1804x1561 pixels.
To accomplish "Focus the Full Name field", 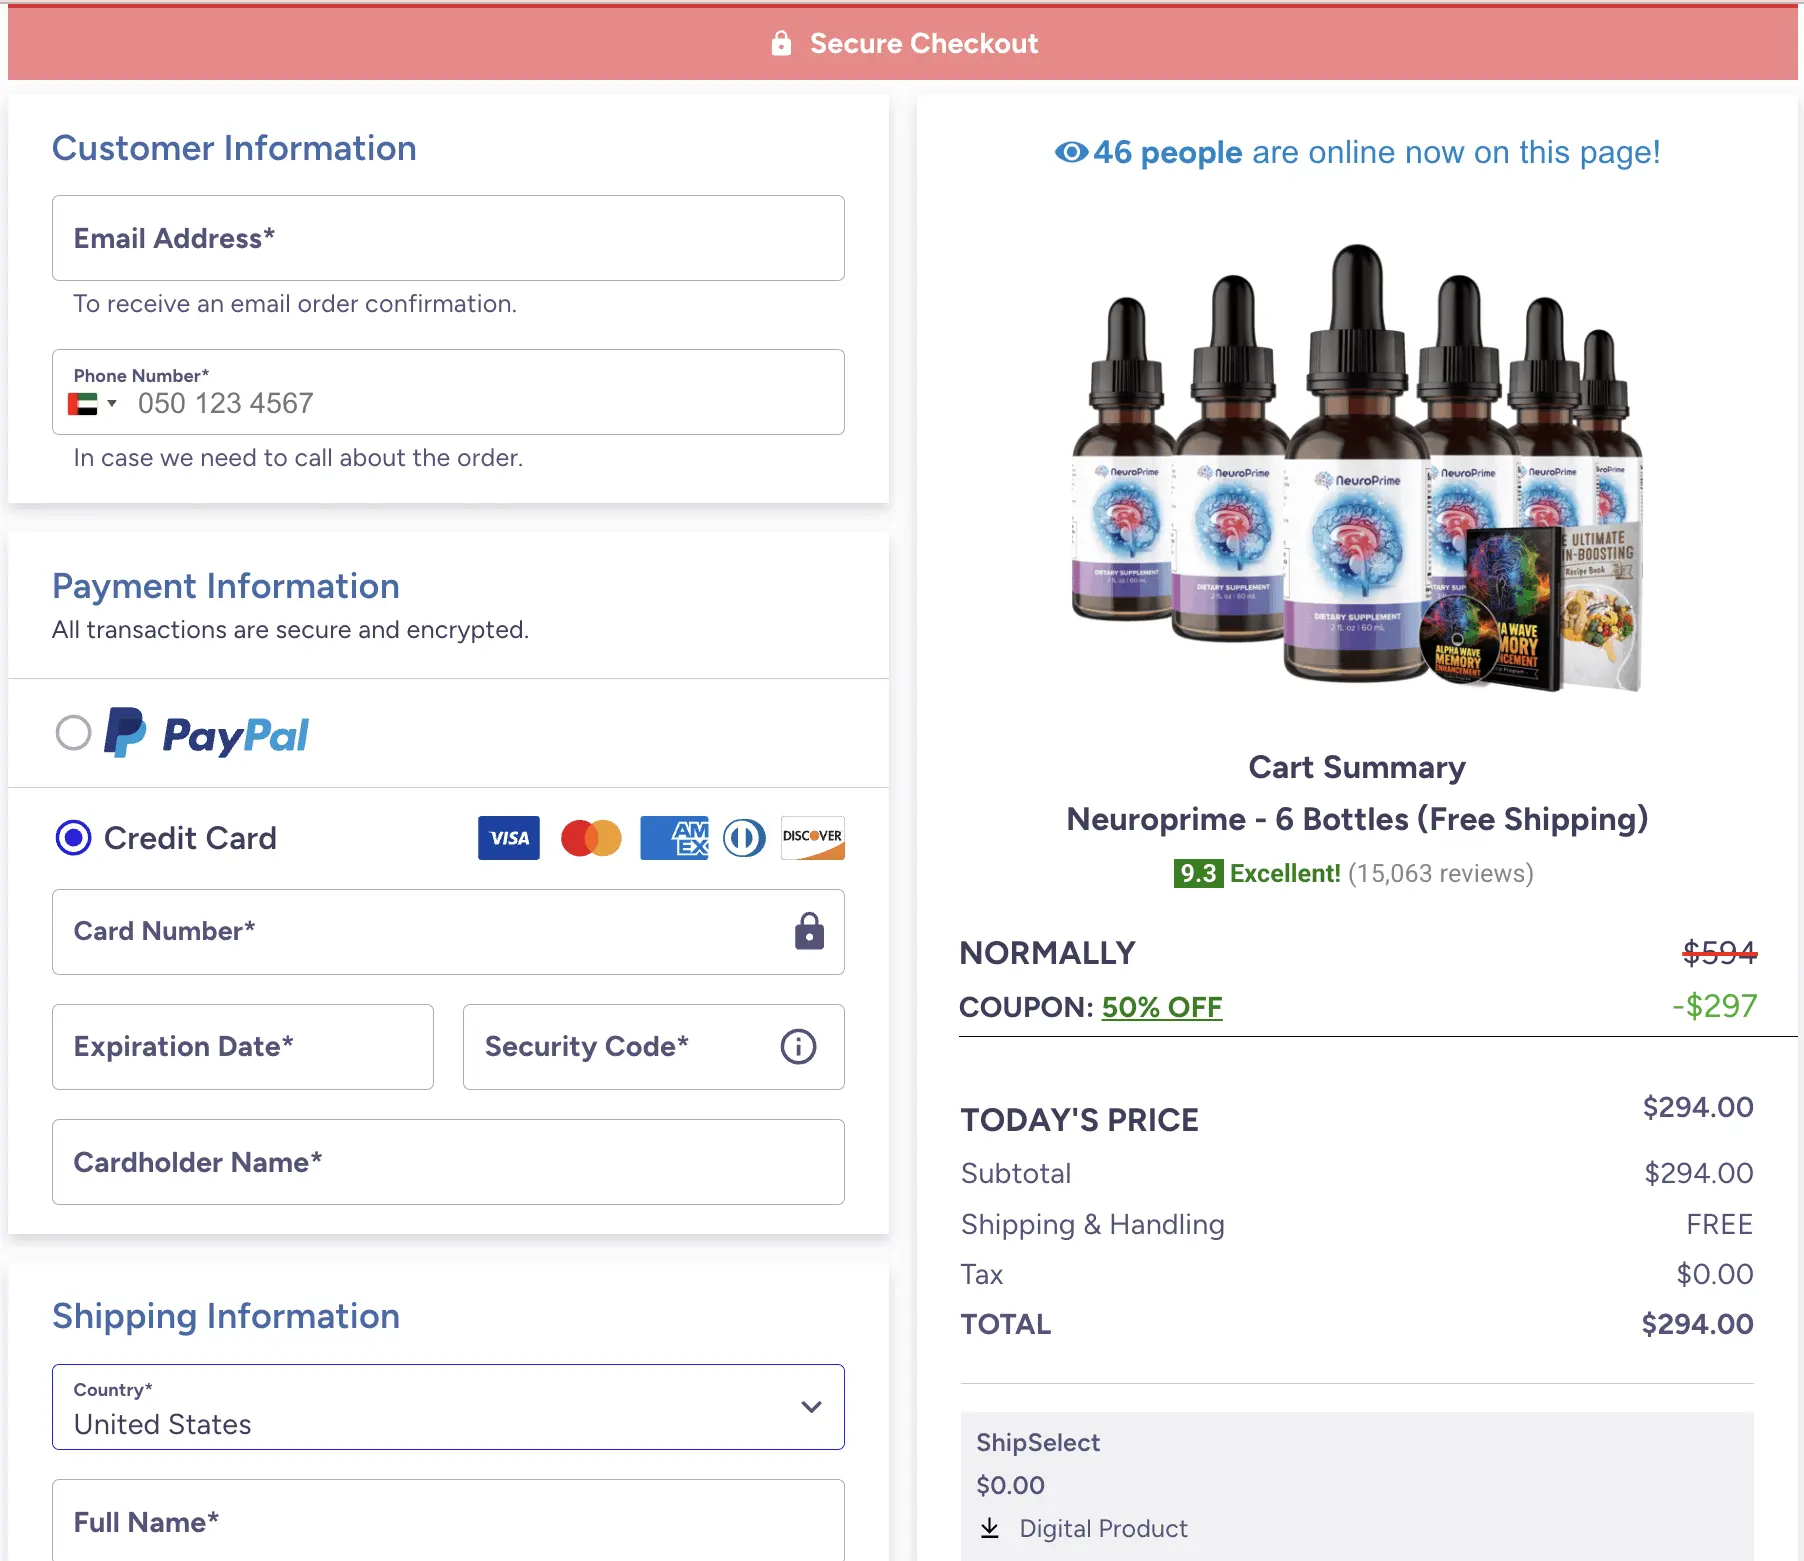I will 448,1520.
